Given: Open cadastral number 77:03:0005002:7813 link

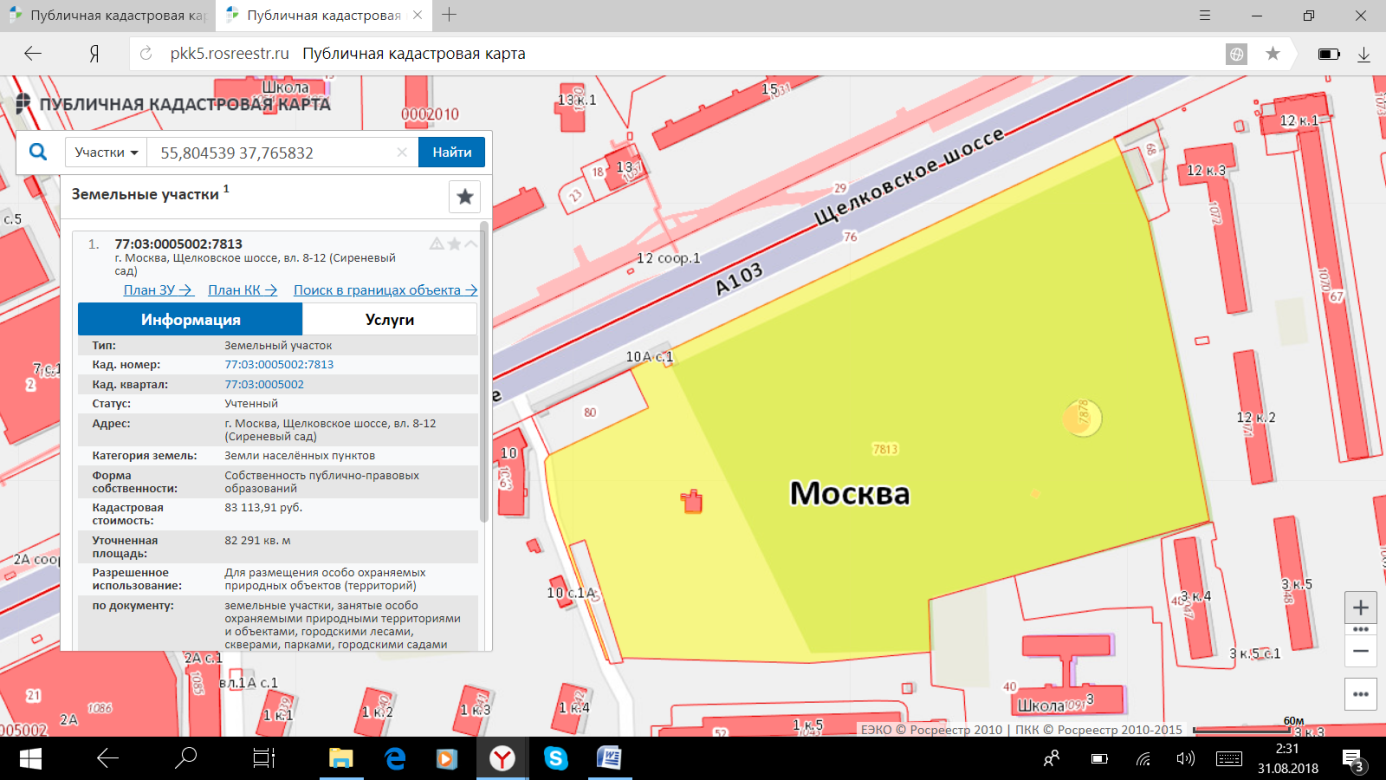Looking at the screenshot, I should click(x=279, y=365).
